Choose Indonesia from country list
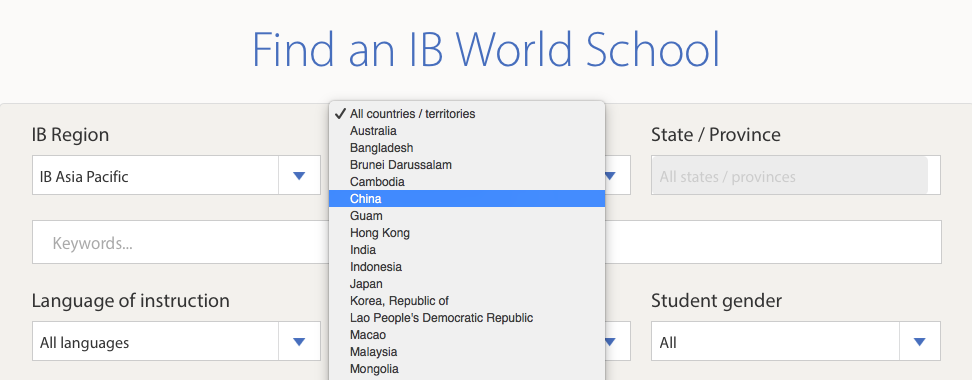This screenshot has height=380, width=972. point(467,267)
